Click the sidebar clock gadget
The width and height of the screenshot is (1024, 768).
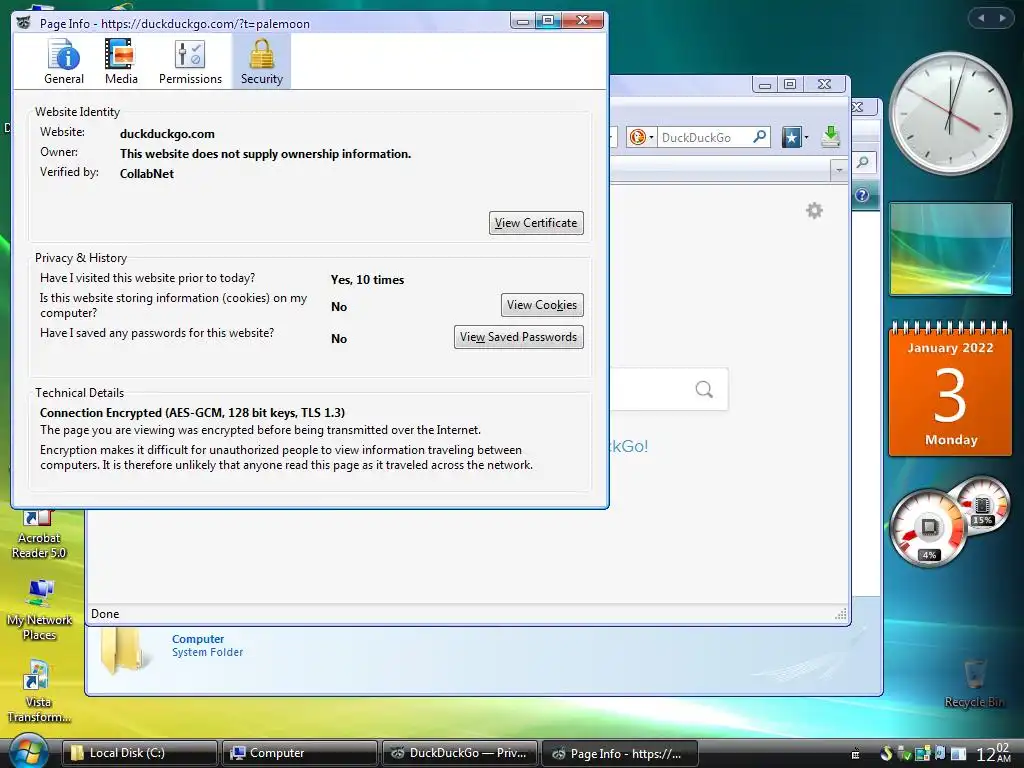[951, 114]
